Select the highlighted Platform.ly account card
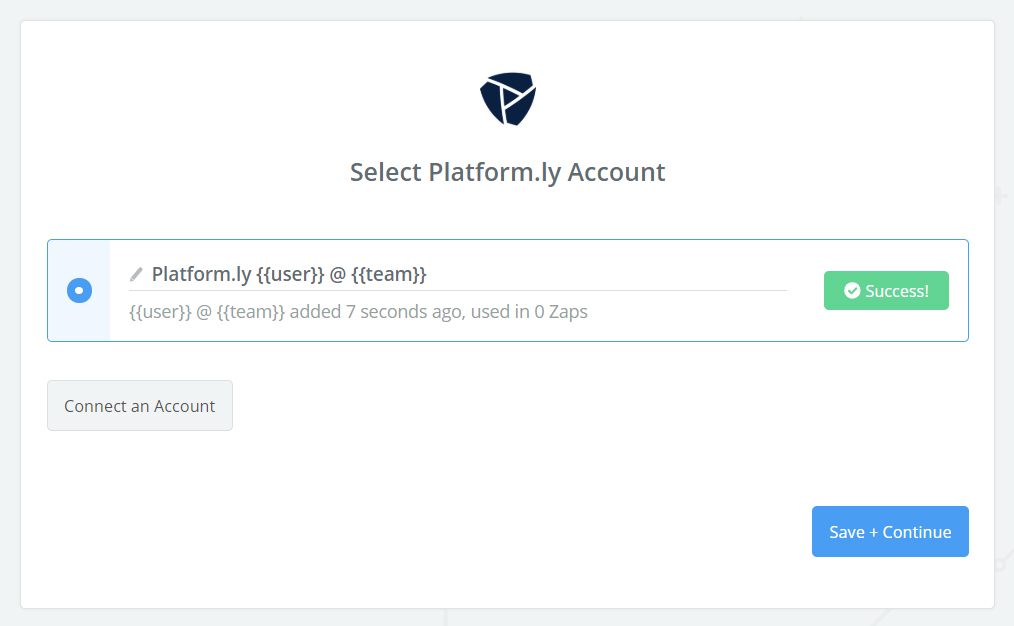Image resolution: width=1014 pixels, height=626 pixels. click(507, 290)
